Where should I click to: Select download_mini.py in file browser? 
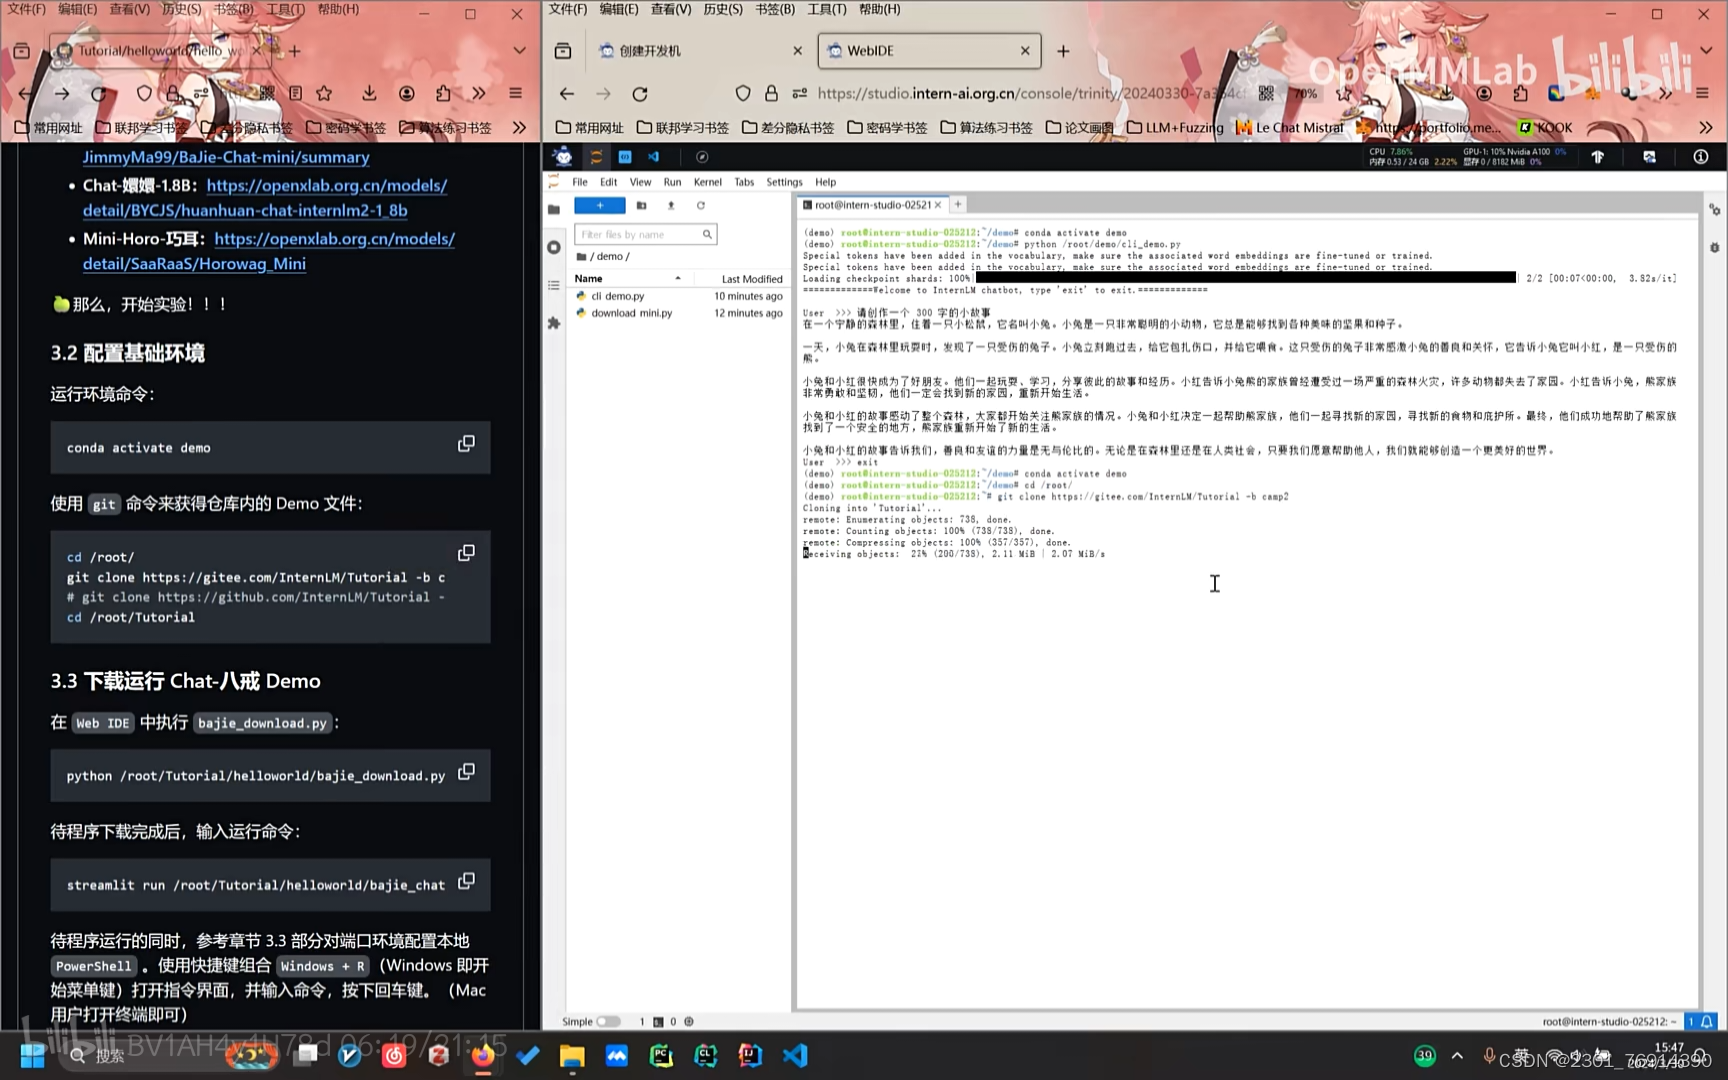[680, 313]
